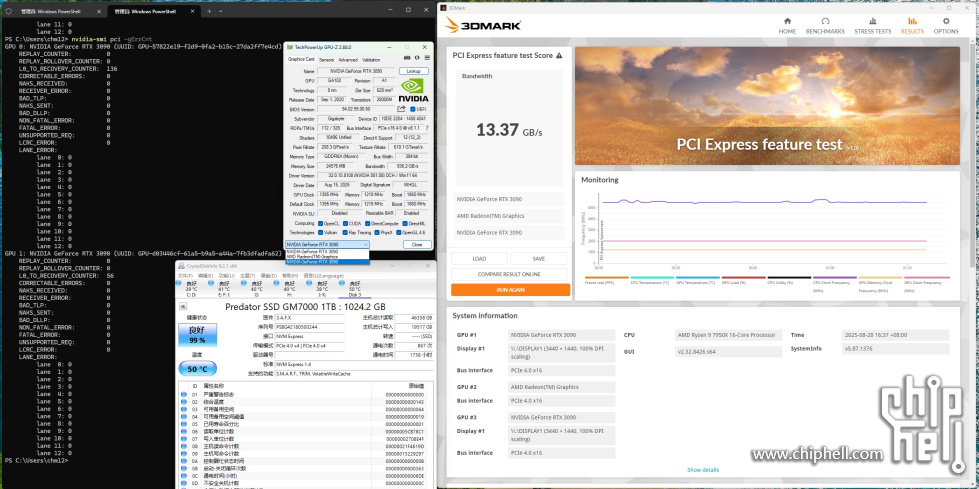The width and height of the screenshot is (979, 489).
Task: Toggle DirectML checkbox in GPU-Z
Action: pos(405,224)
